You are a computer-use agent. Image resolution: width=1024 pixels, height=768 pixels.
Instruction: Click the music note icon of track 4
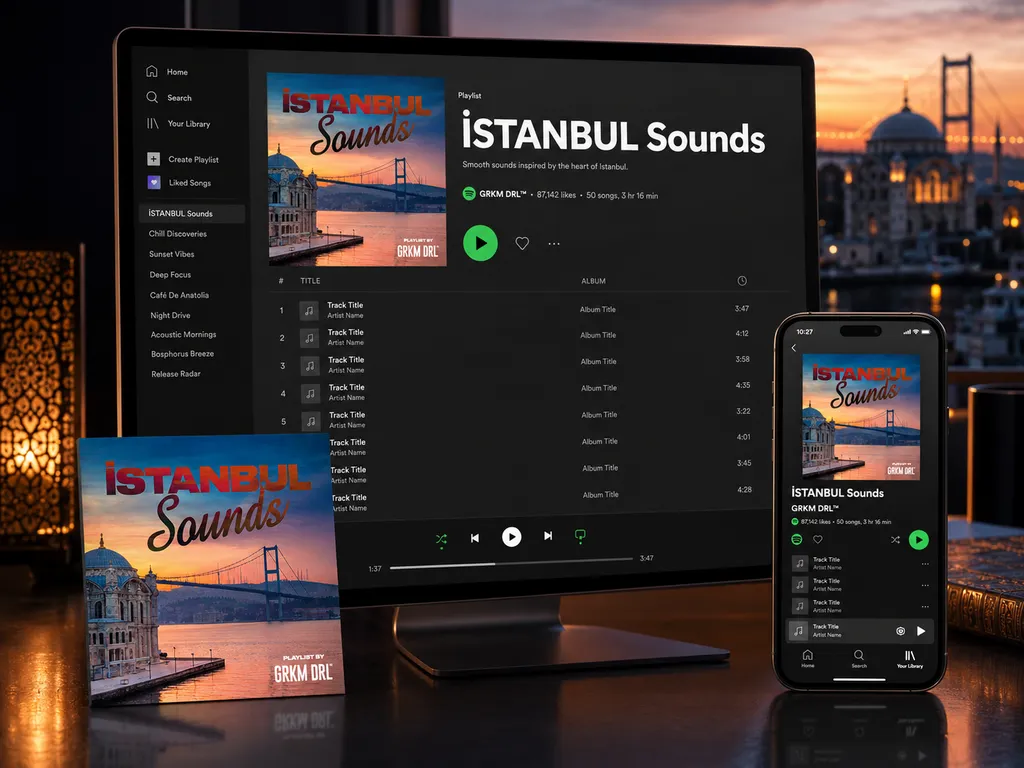coord(311,393)
